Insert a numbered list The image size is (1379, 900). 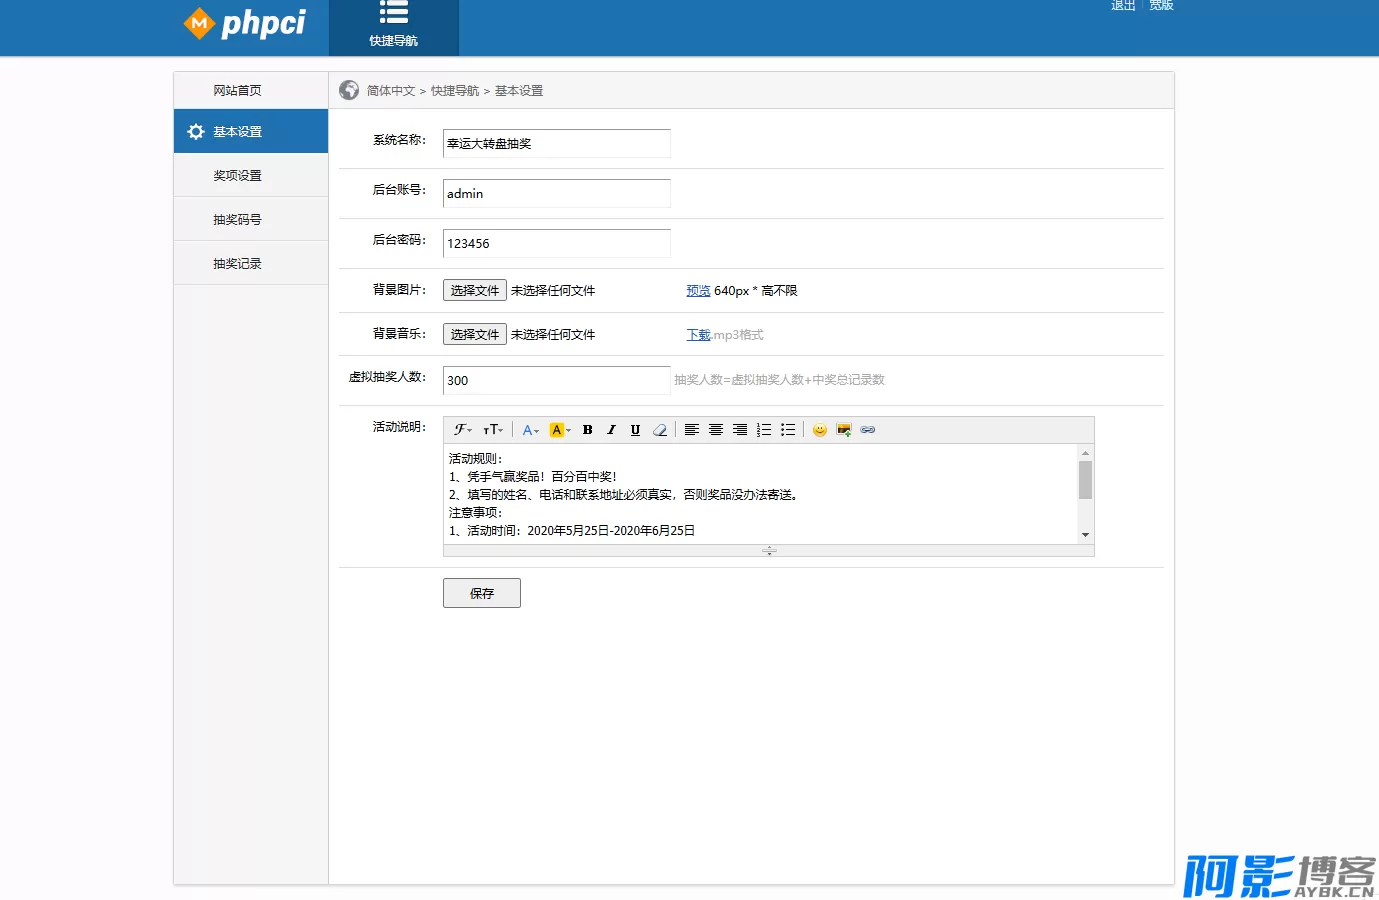(764, 430)
